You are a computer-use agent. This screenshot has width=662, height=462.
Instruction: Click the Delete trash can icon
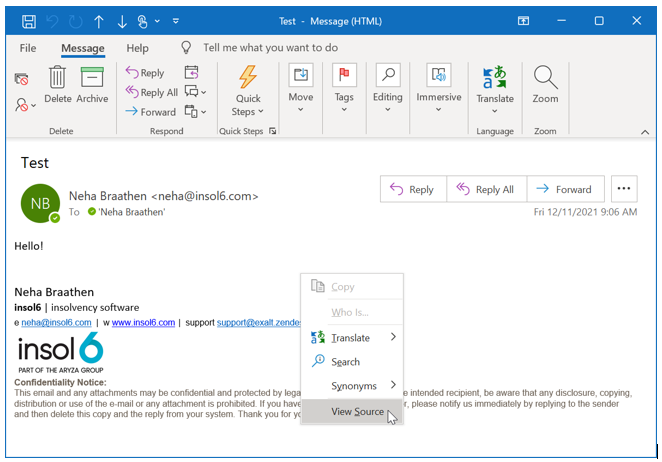click(58, 79)
